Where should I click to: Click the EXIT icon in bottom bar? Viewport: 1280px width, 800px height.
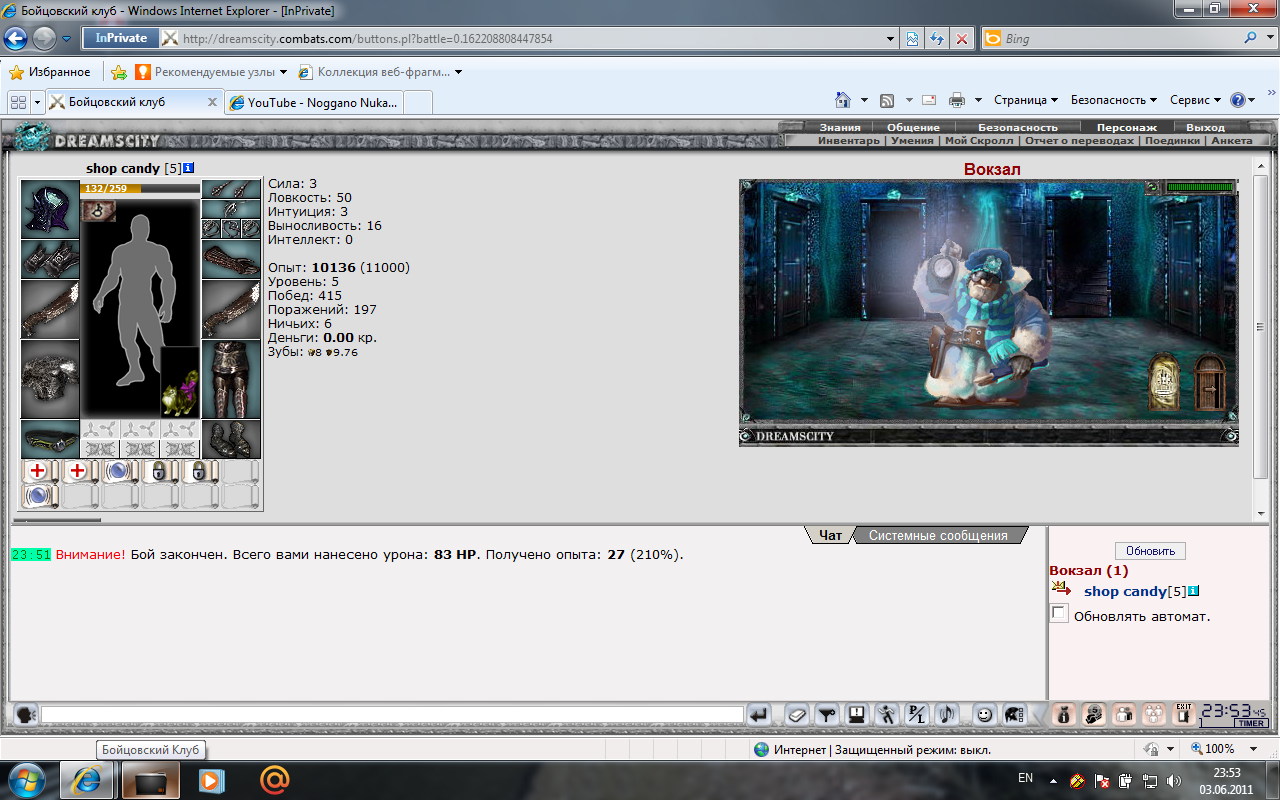(x=1184, y=714)
